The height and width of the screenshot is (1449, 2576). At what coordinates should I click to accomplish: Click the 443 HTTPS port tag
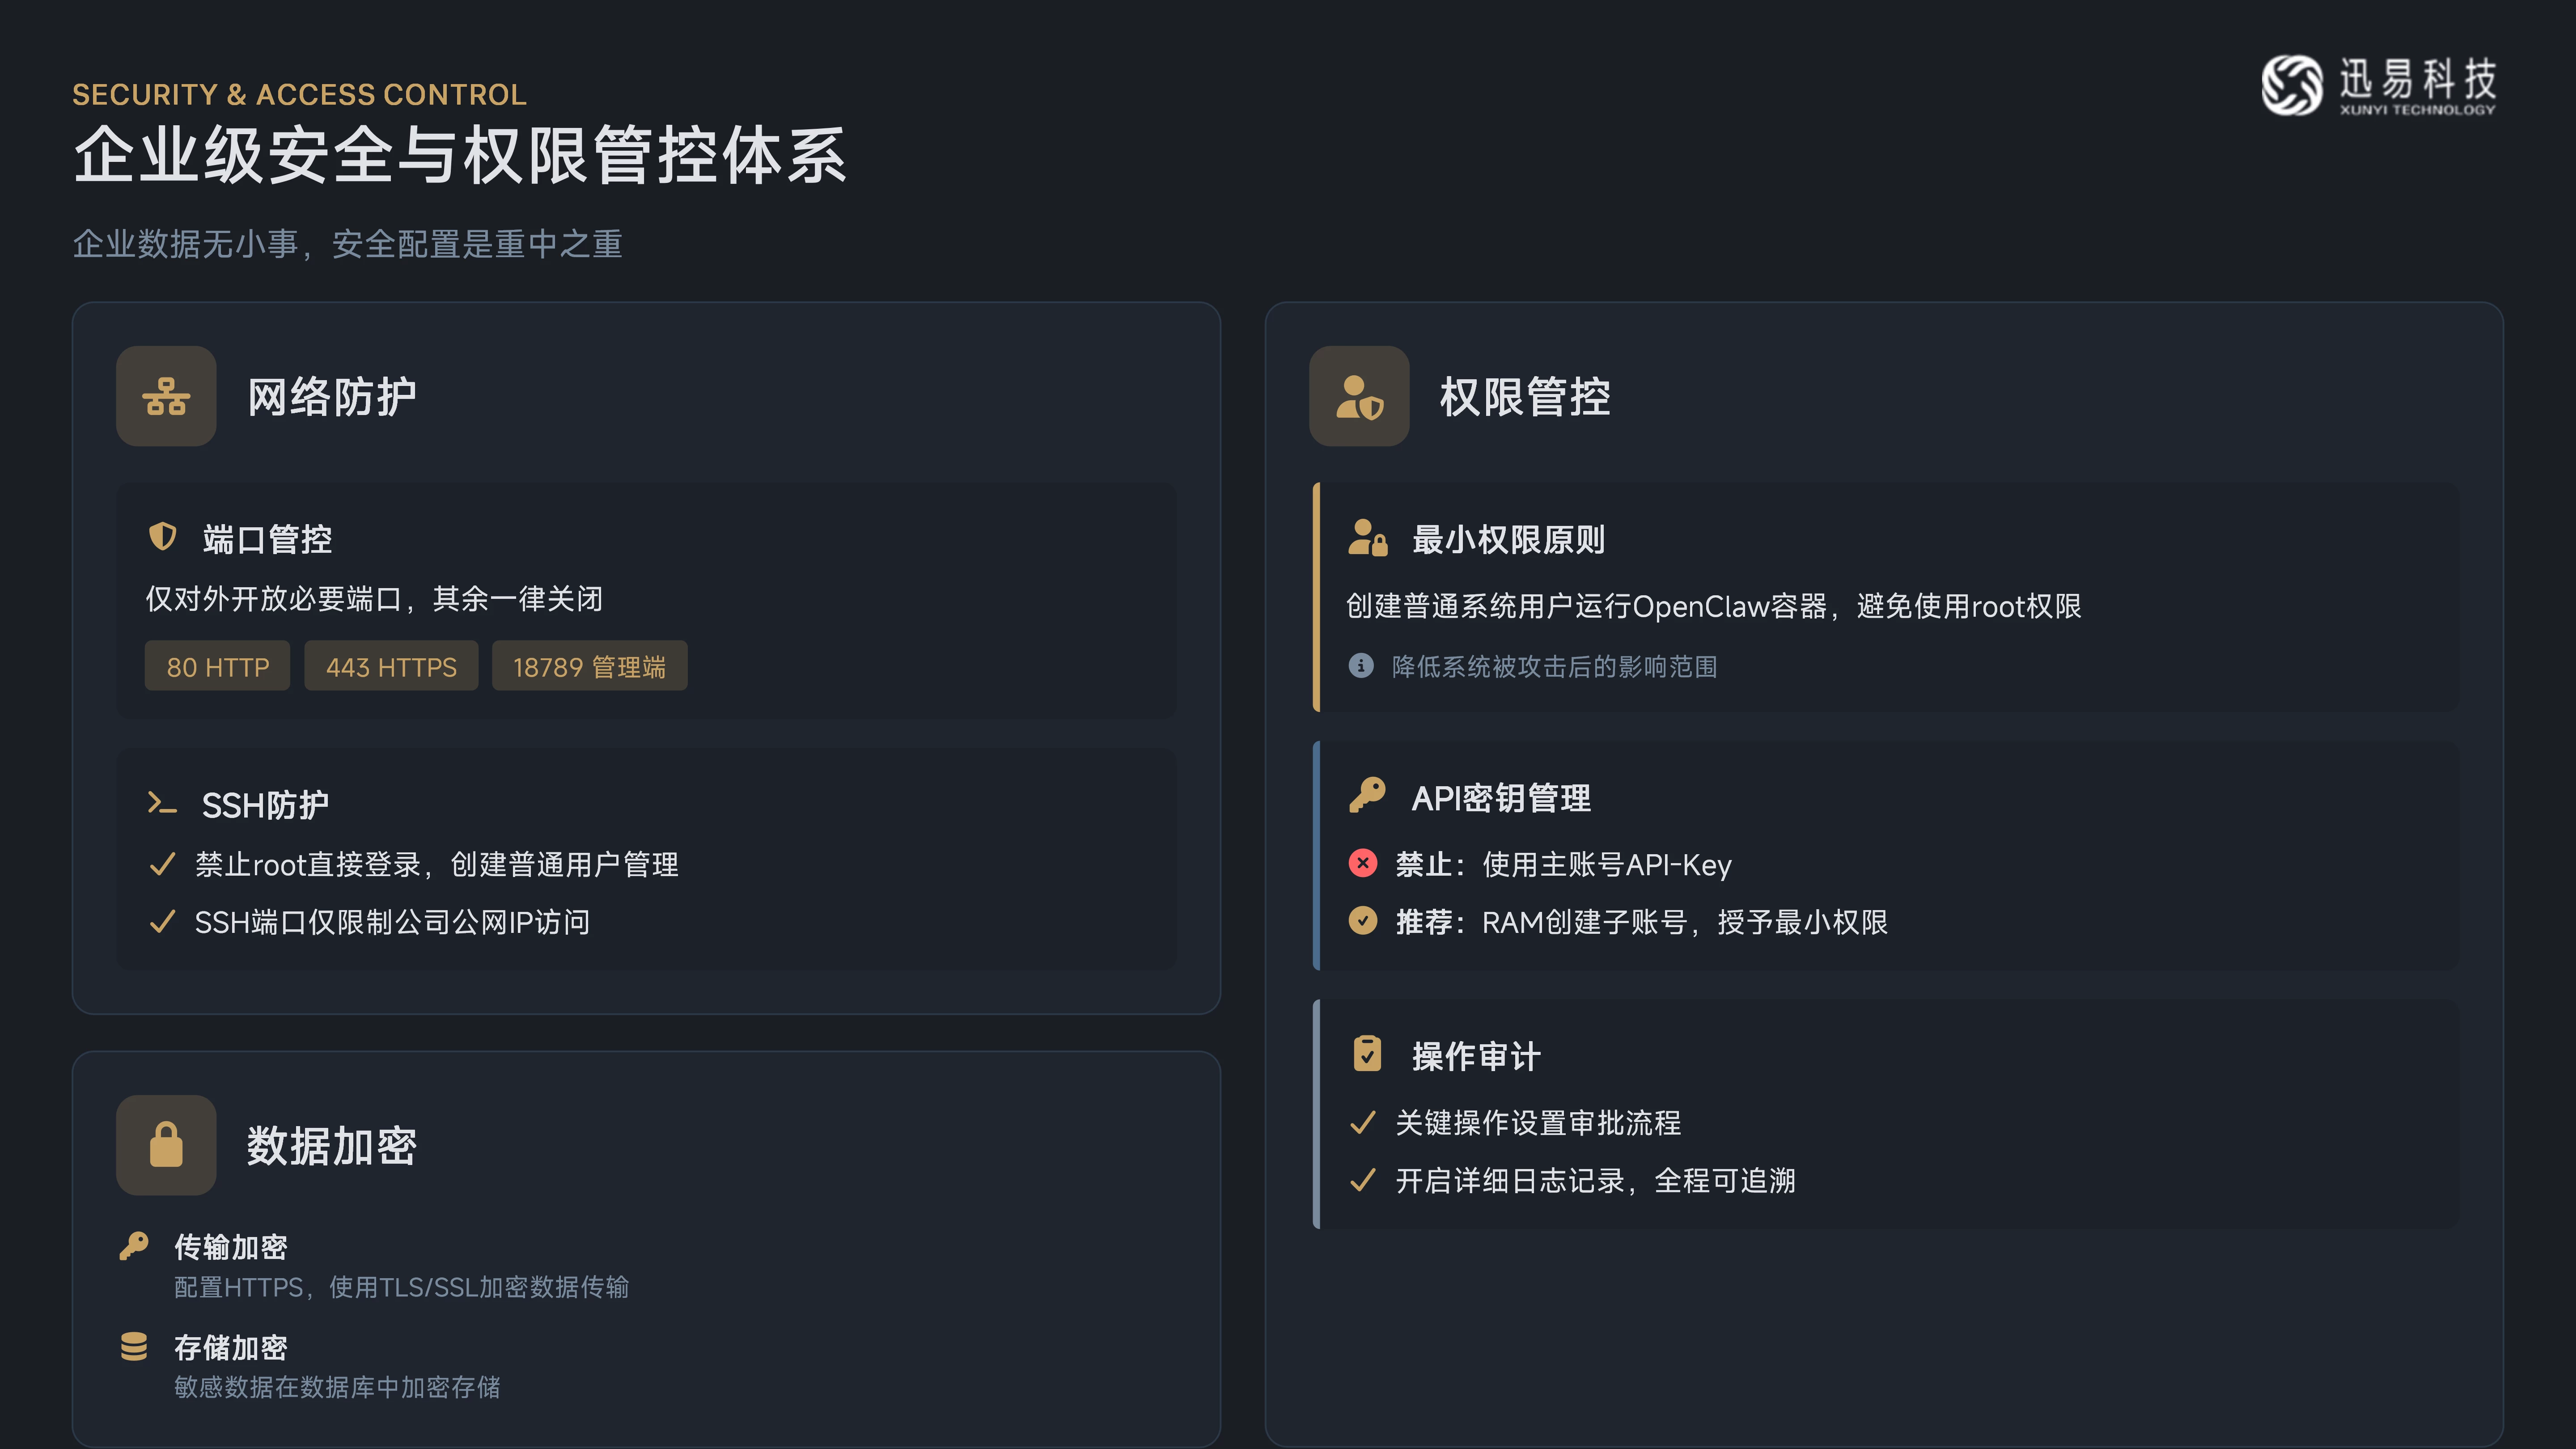[391, 666]
